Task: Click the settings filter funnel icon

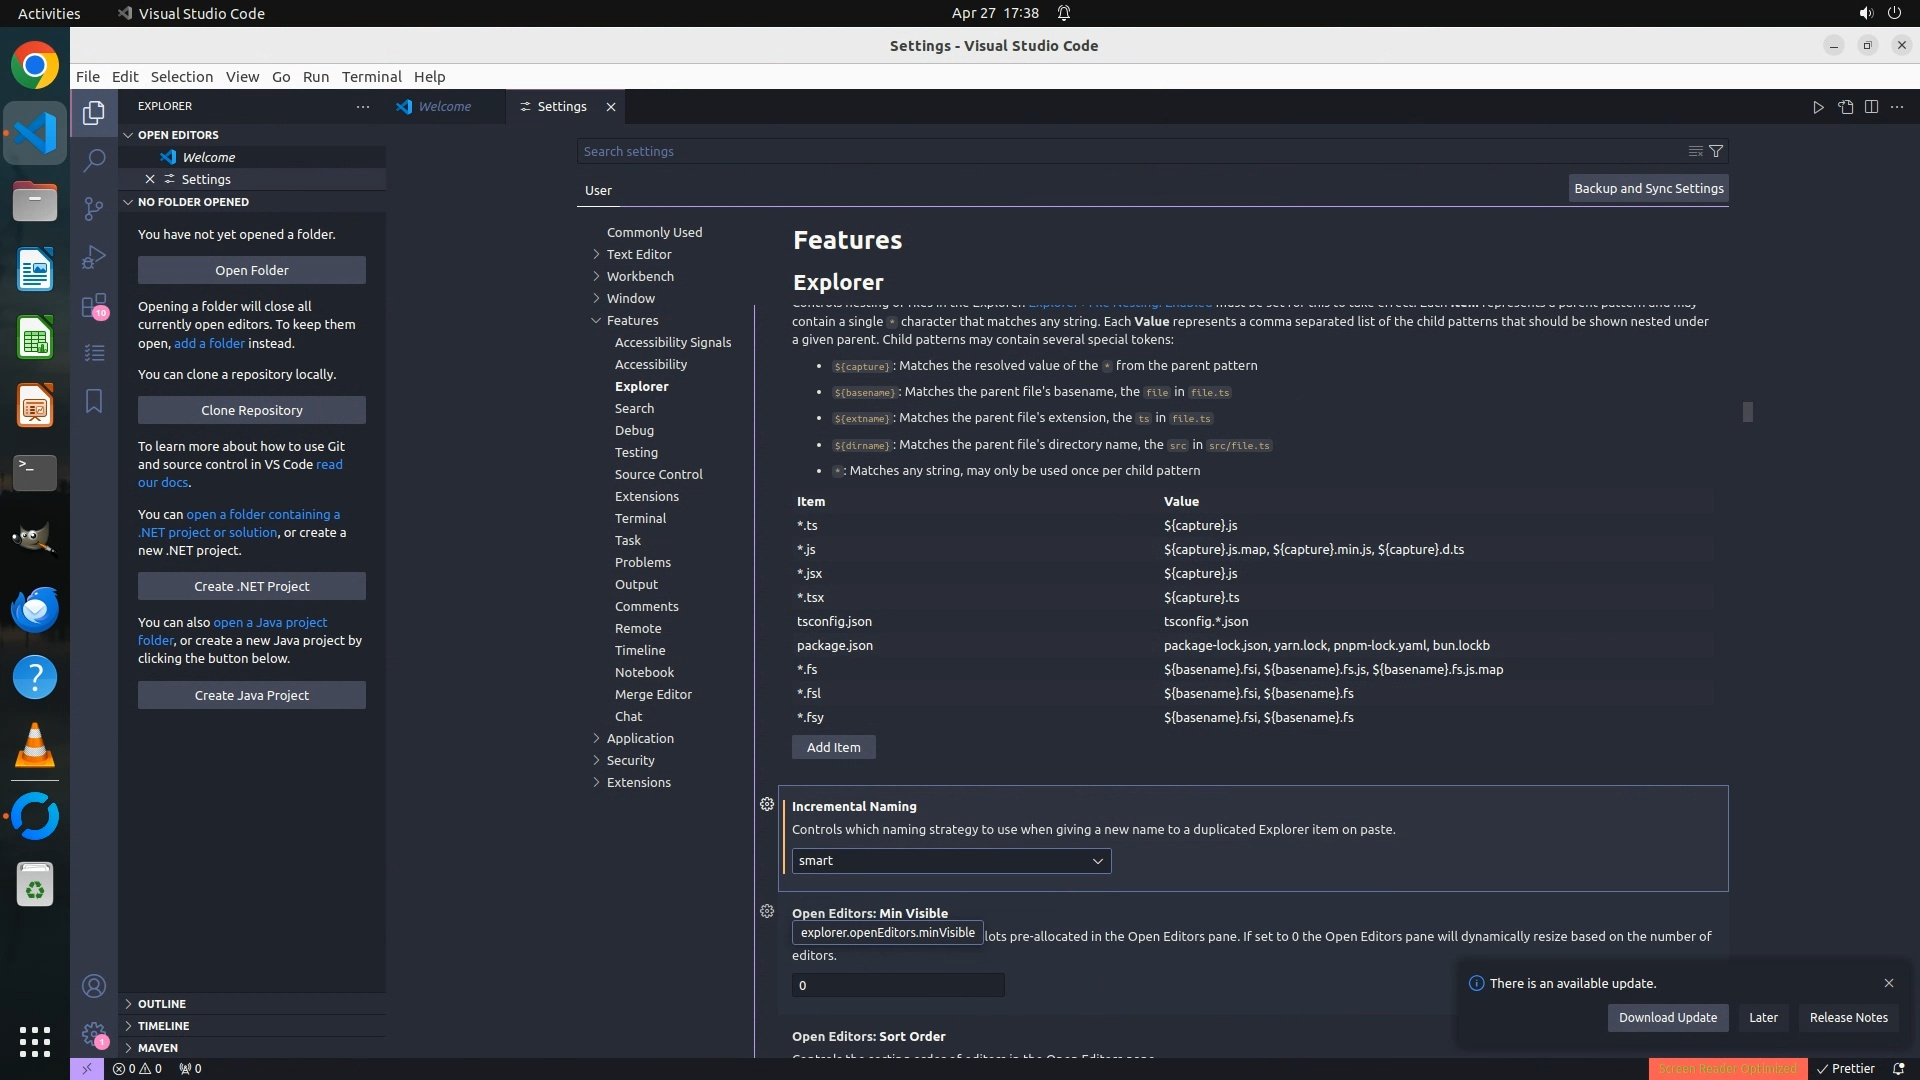Action: coord(1716,151)
